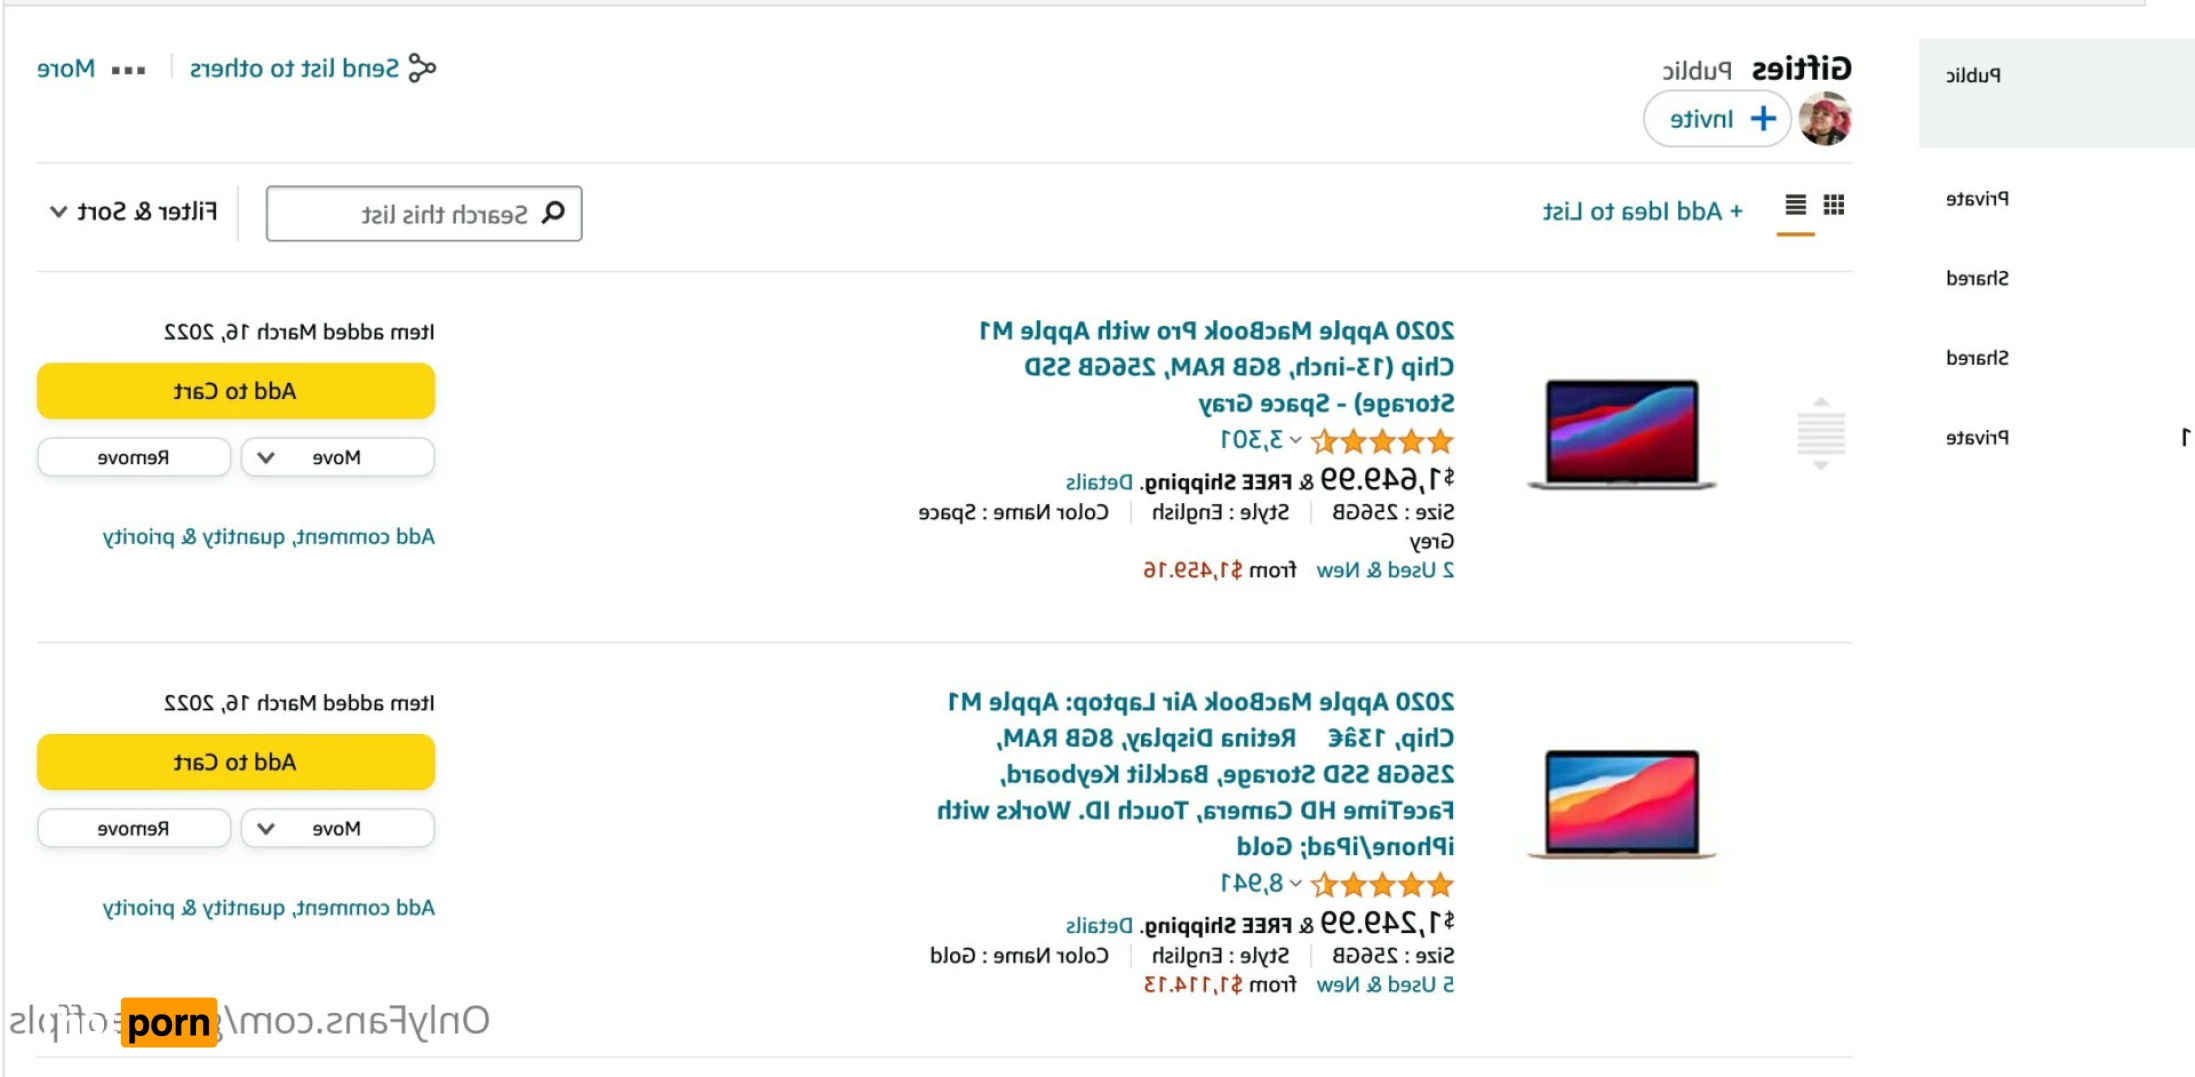Open the MacBook Air product thumbnail
The height and width of the screenshot is (1077, 2195).
coord(1621,804)
